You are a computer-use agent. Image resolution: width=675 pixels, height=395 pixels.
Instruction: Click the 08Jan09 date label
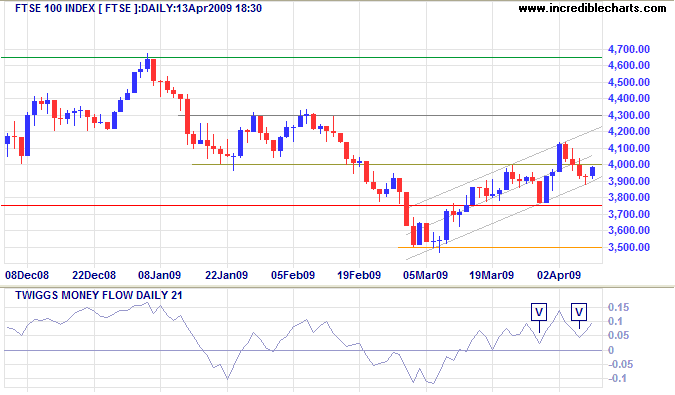coord(160,275)
